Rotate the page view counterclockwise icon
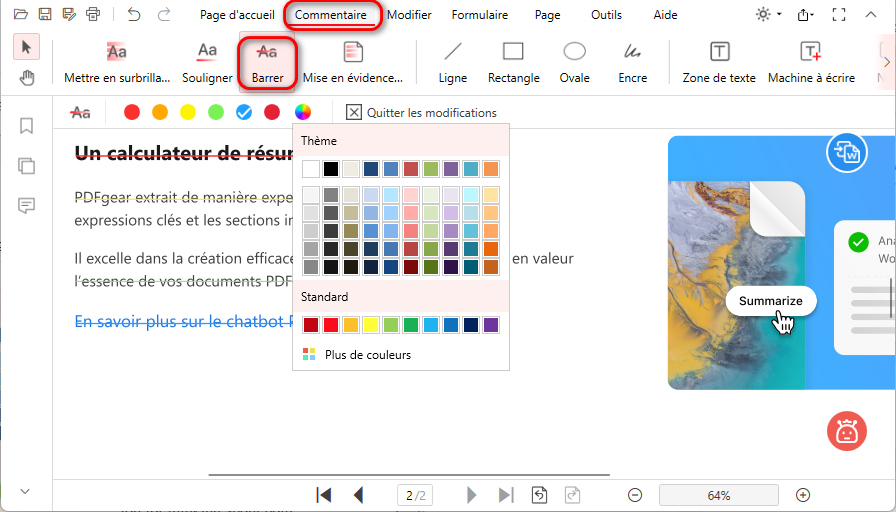The width and height of the screenshot is (896, 512). pos(539,495)
